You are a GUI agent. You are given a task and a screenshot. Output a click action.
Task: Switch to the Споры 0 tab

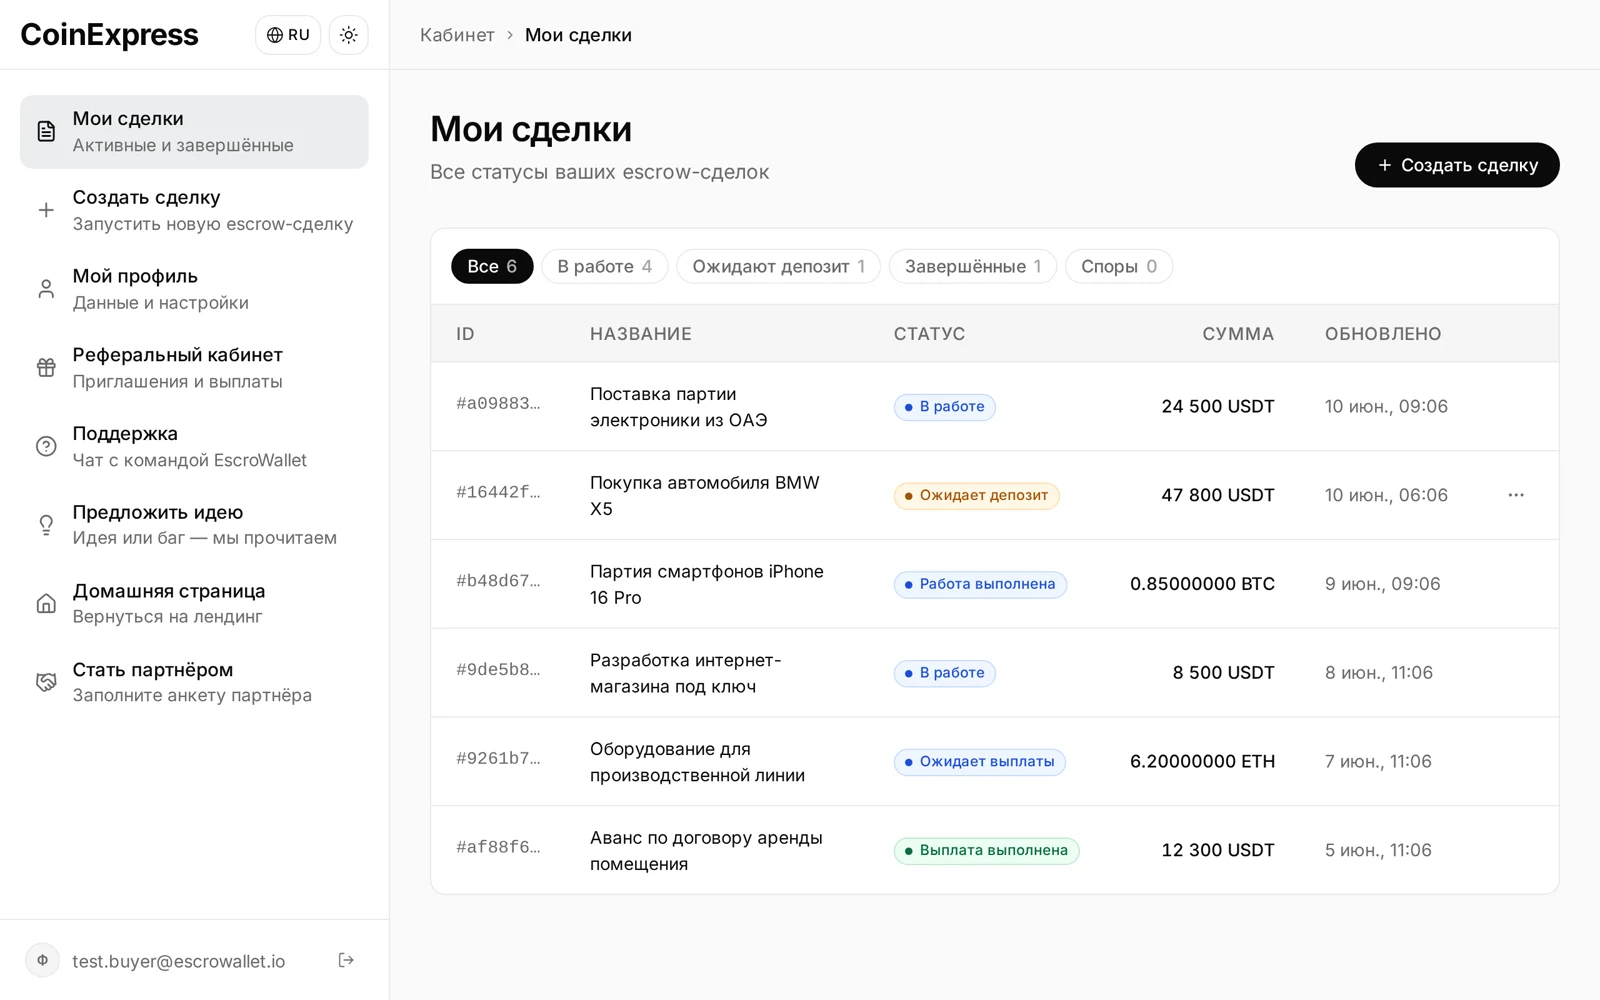1119,266
